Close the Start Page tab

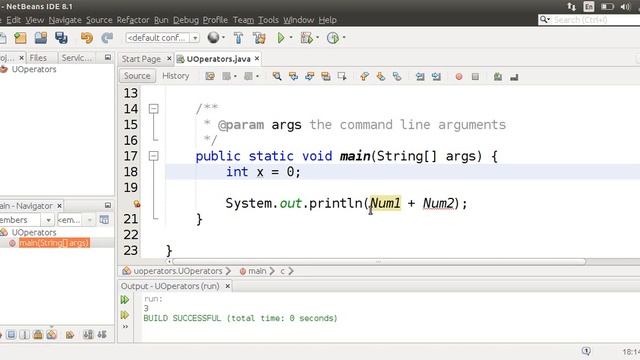(169, 59)
